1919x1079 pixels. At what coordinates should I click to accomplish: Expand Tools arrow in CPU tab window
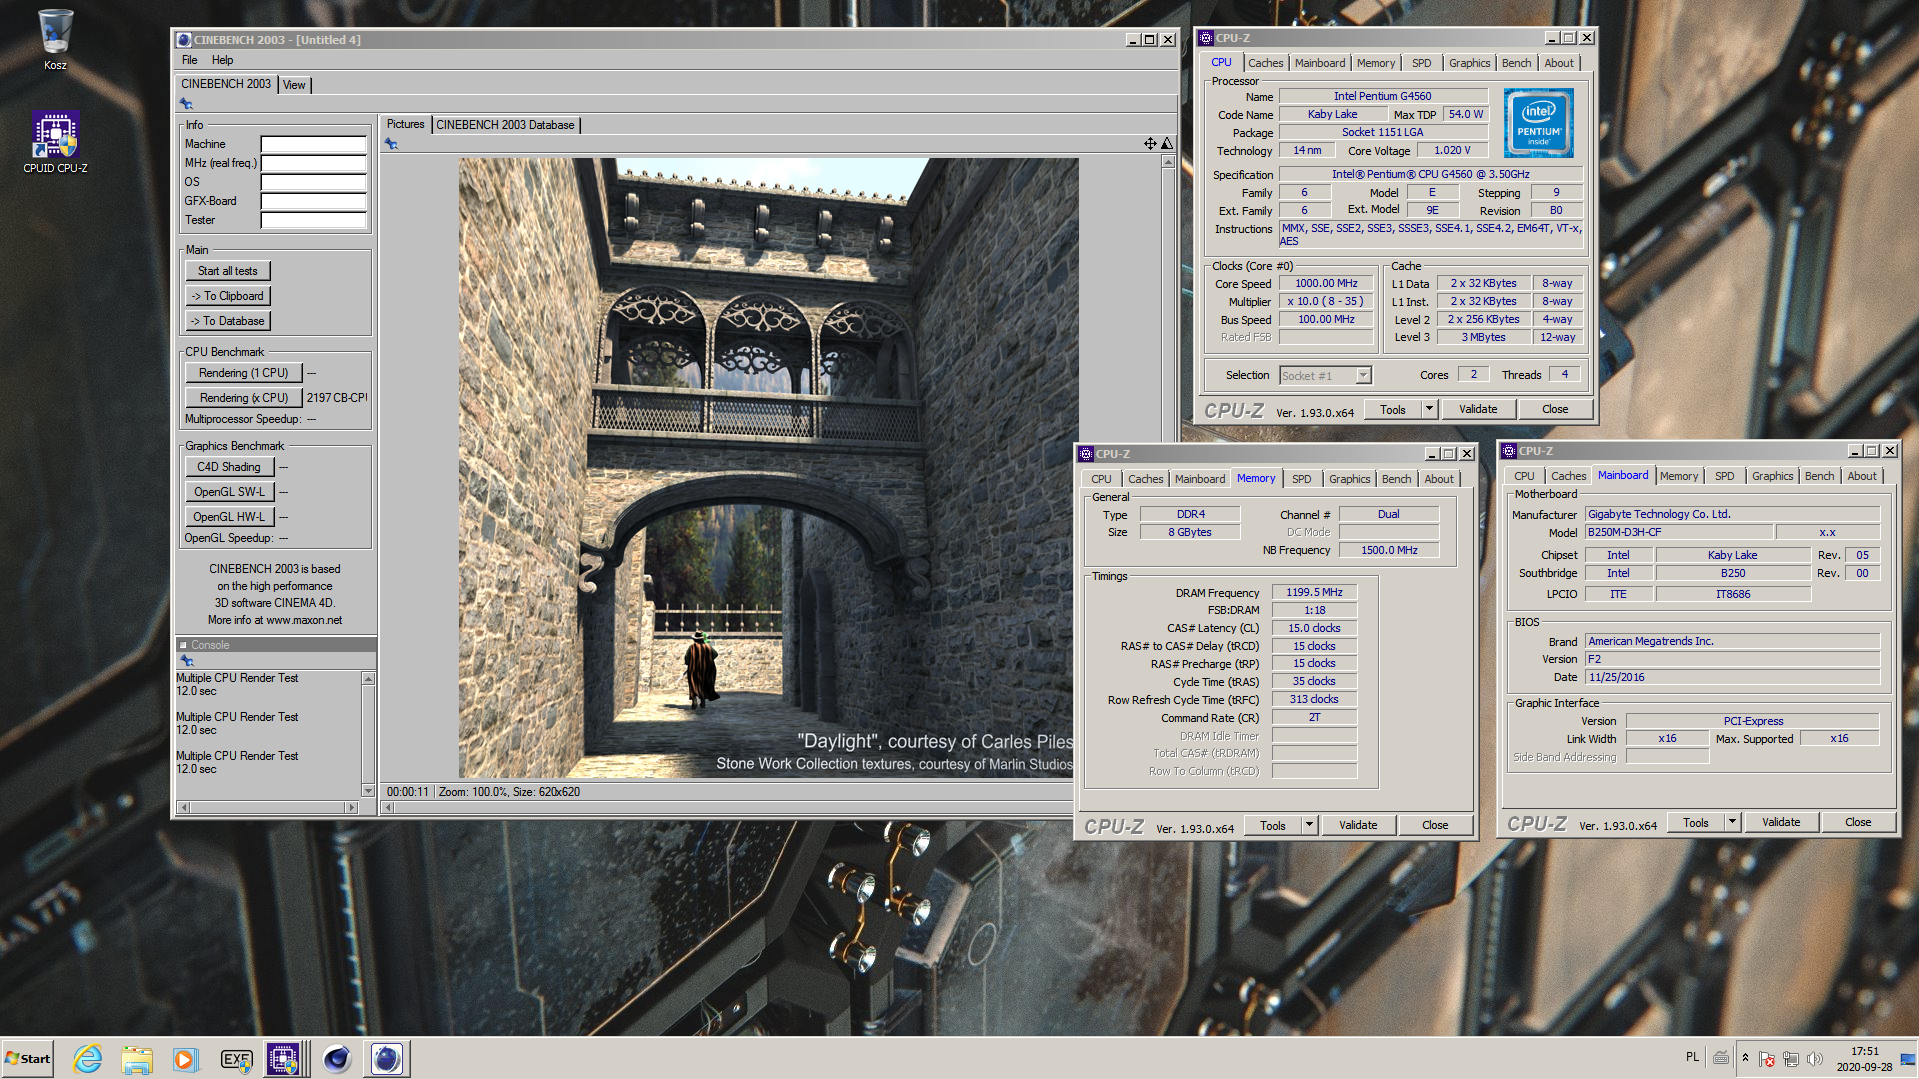pyautogui.click(x=1429, y=409)
